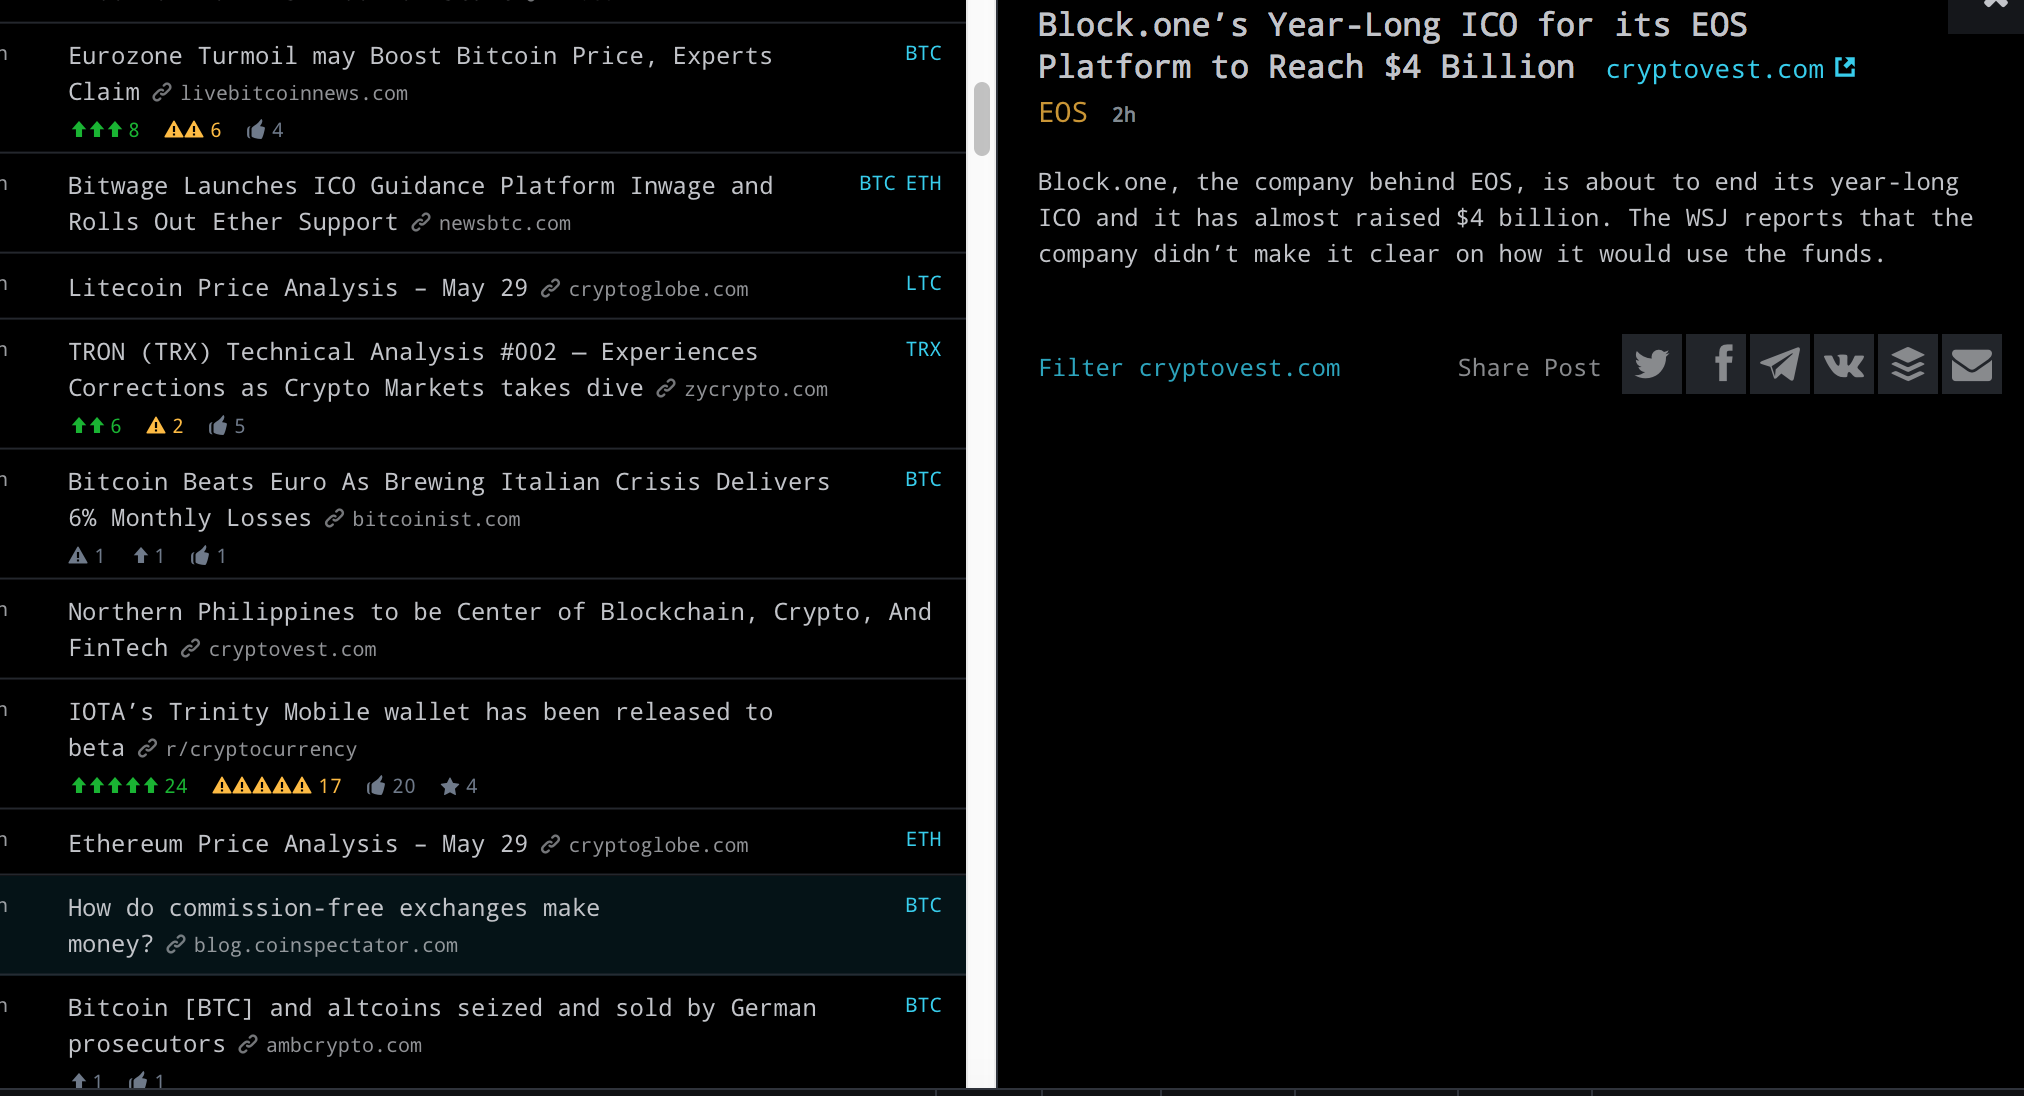Click LTC tag on Litecoin Price Analysis
This screenshot has height=1096, width=2024.
click(x=923, y=284)
